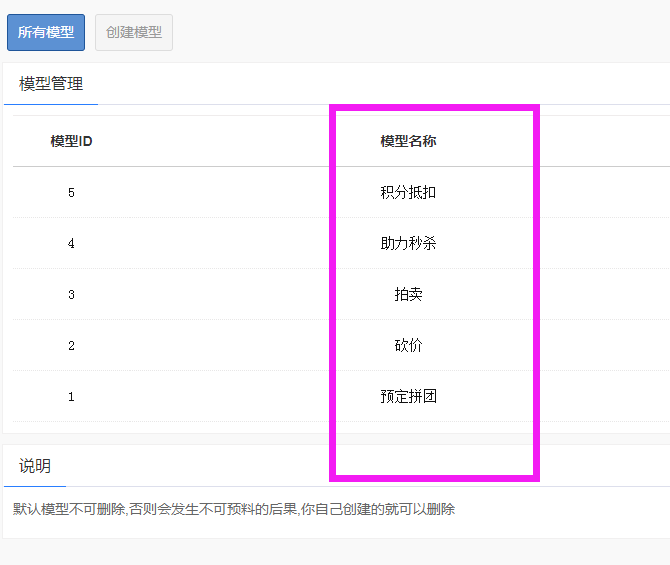
Task: Click the 模型名称 column header
Action: tap(408, 141)
